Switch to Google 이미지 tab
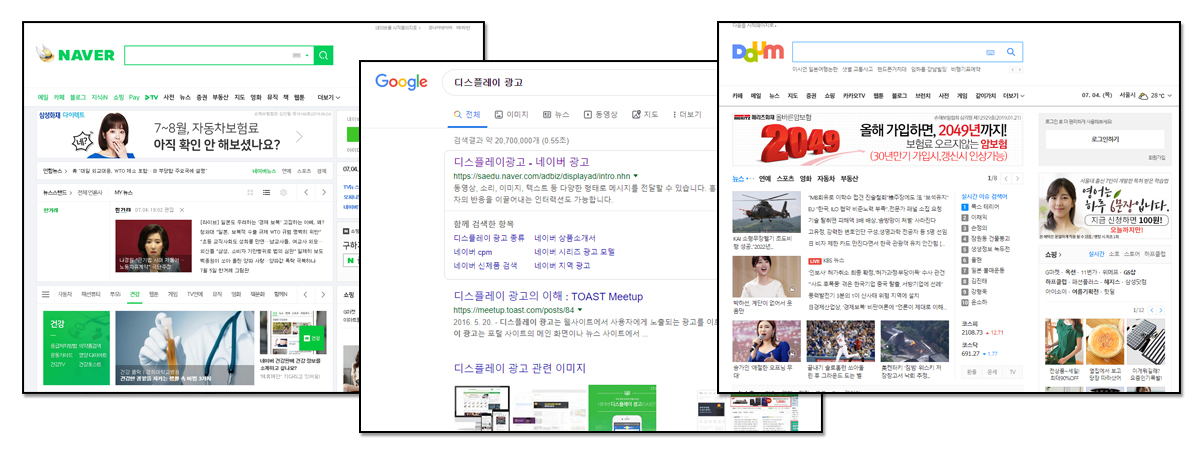 [512, 115]
